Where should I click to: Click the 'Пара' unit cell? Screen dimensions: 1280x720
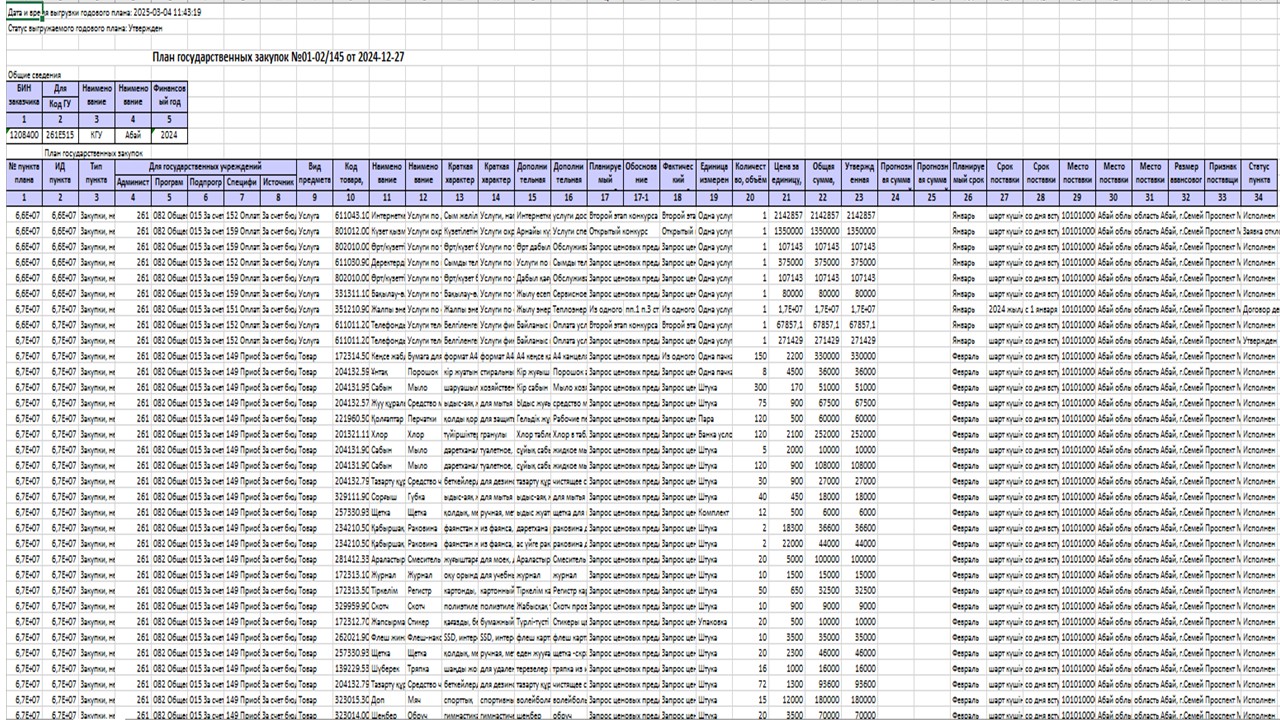(x=714, y=419)
